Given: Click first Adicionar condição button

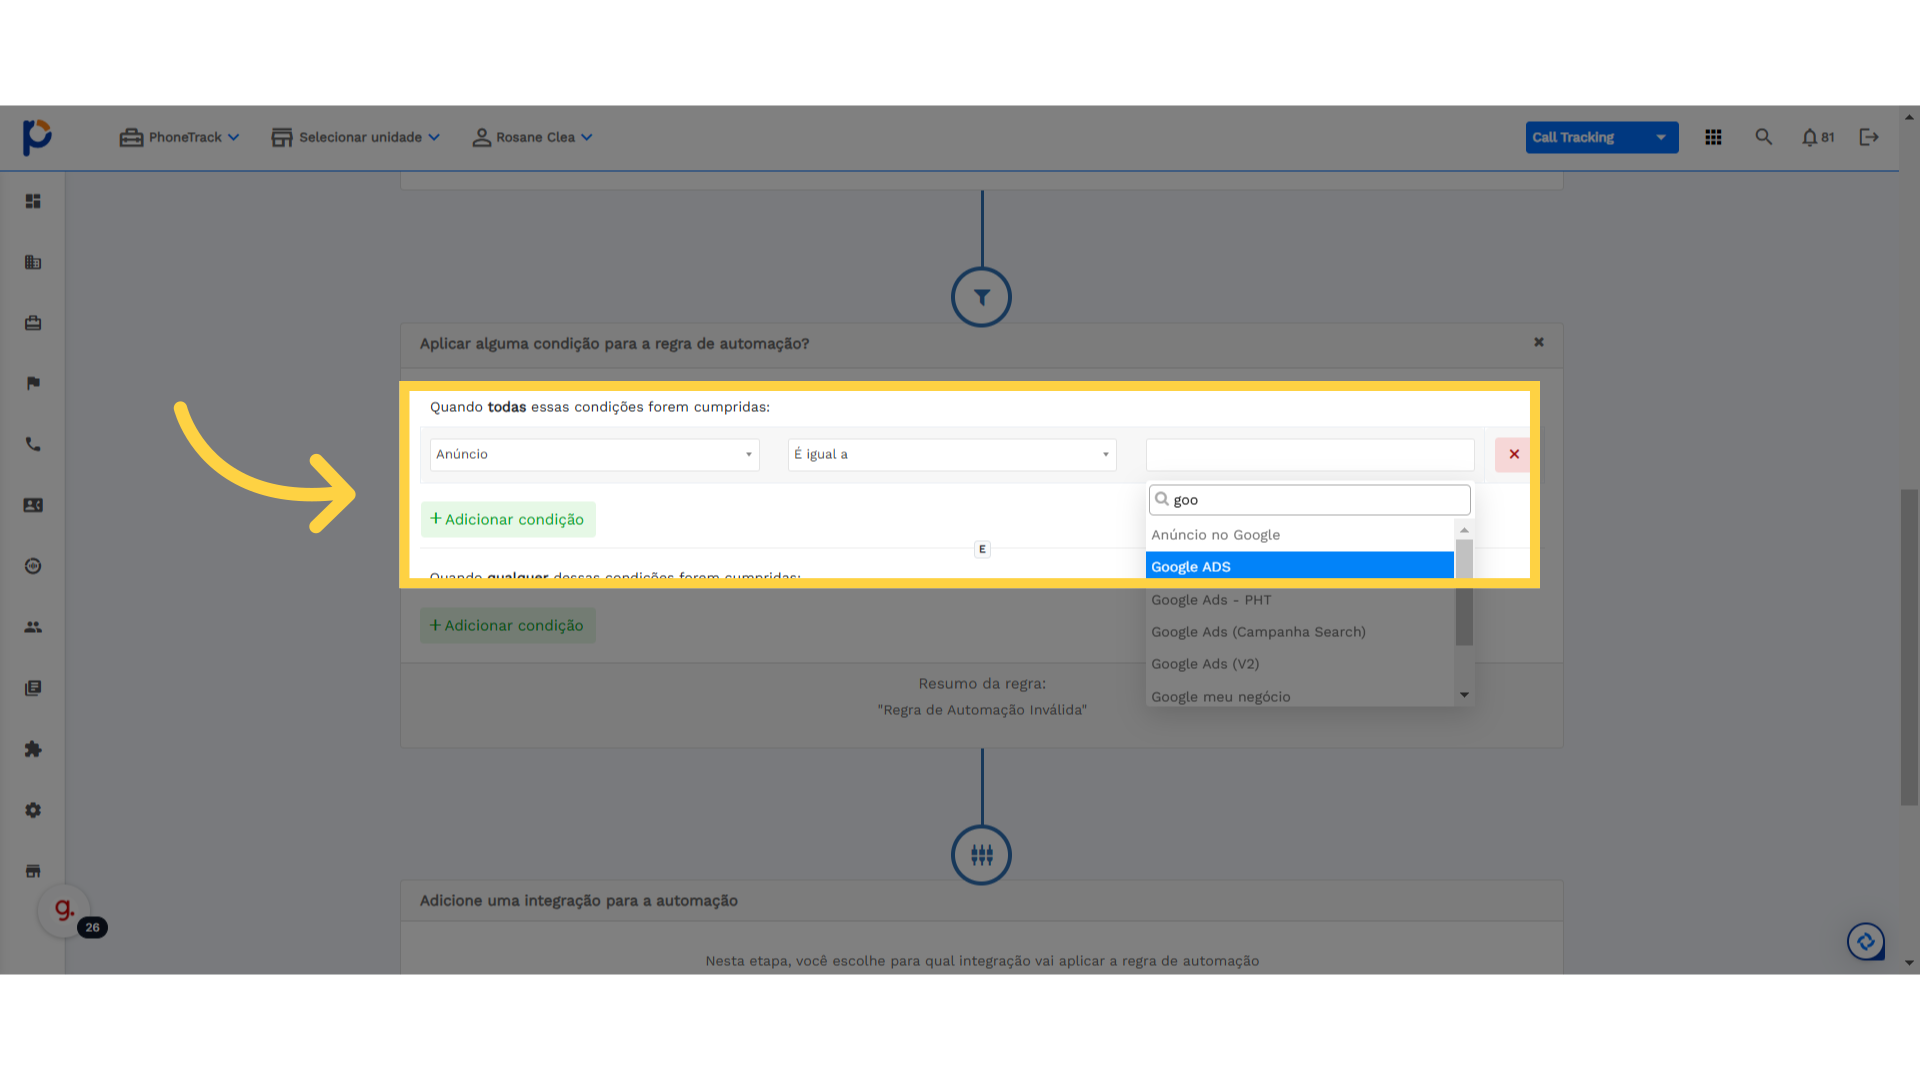Looking at the screenshot, I should [x=508, y=520].
